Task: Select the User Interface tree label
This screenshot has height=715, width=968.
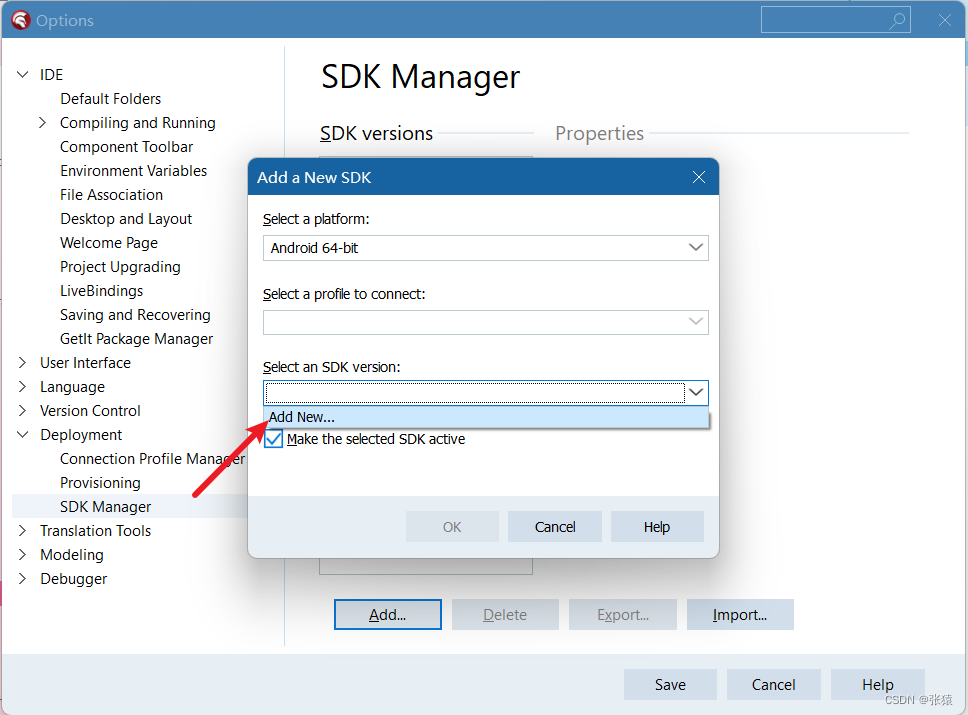Action: tap(85, 362)
